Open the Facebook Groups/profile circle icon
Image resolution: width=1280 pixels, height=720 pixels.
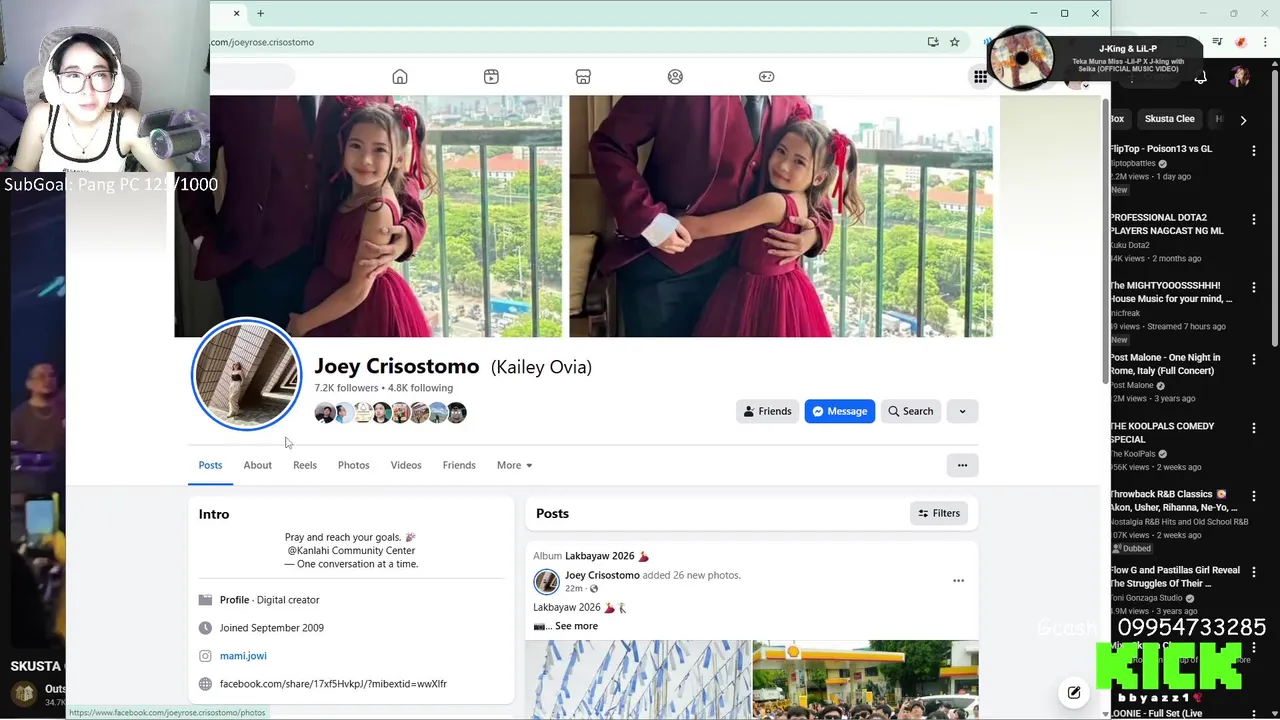pos(675,77)
